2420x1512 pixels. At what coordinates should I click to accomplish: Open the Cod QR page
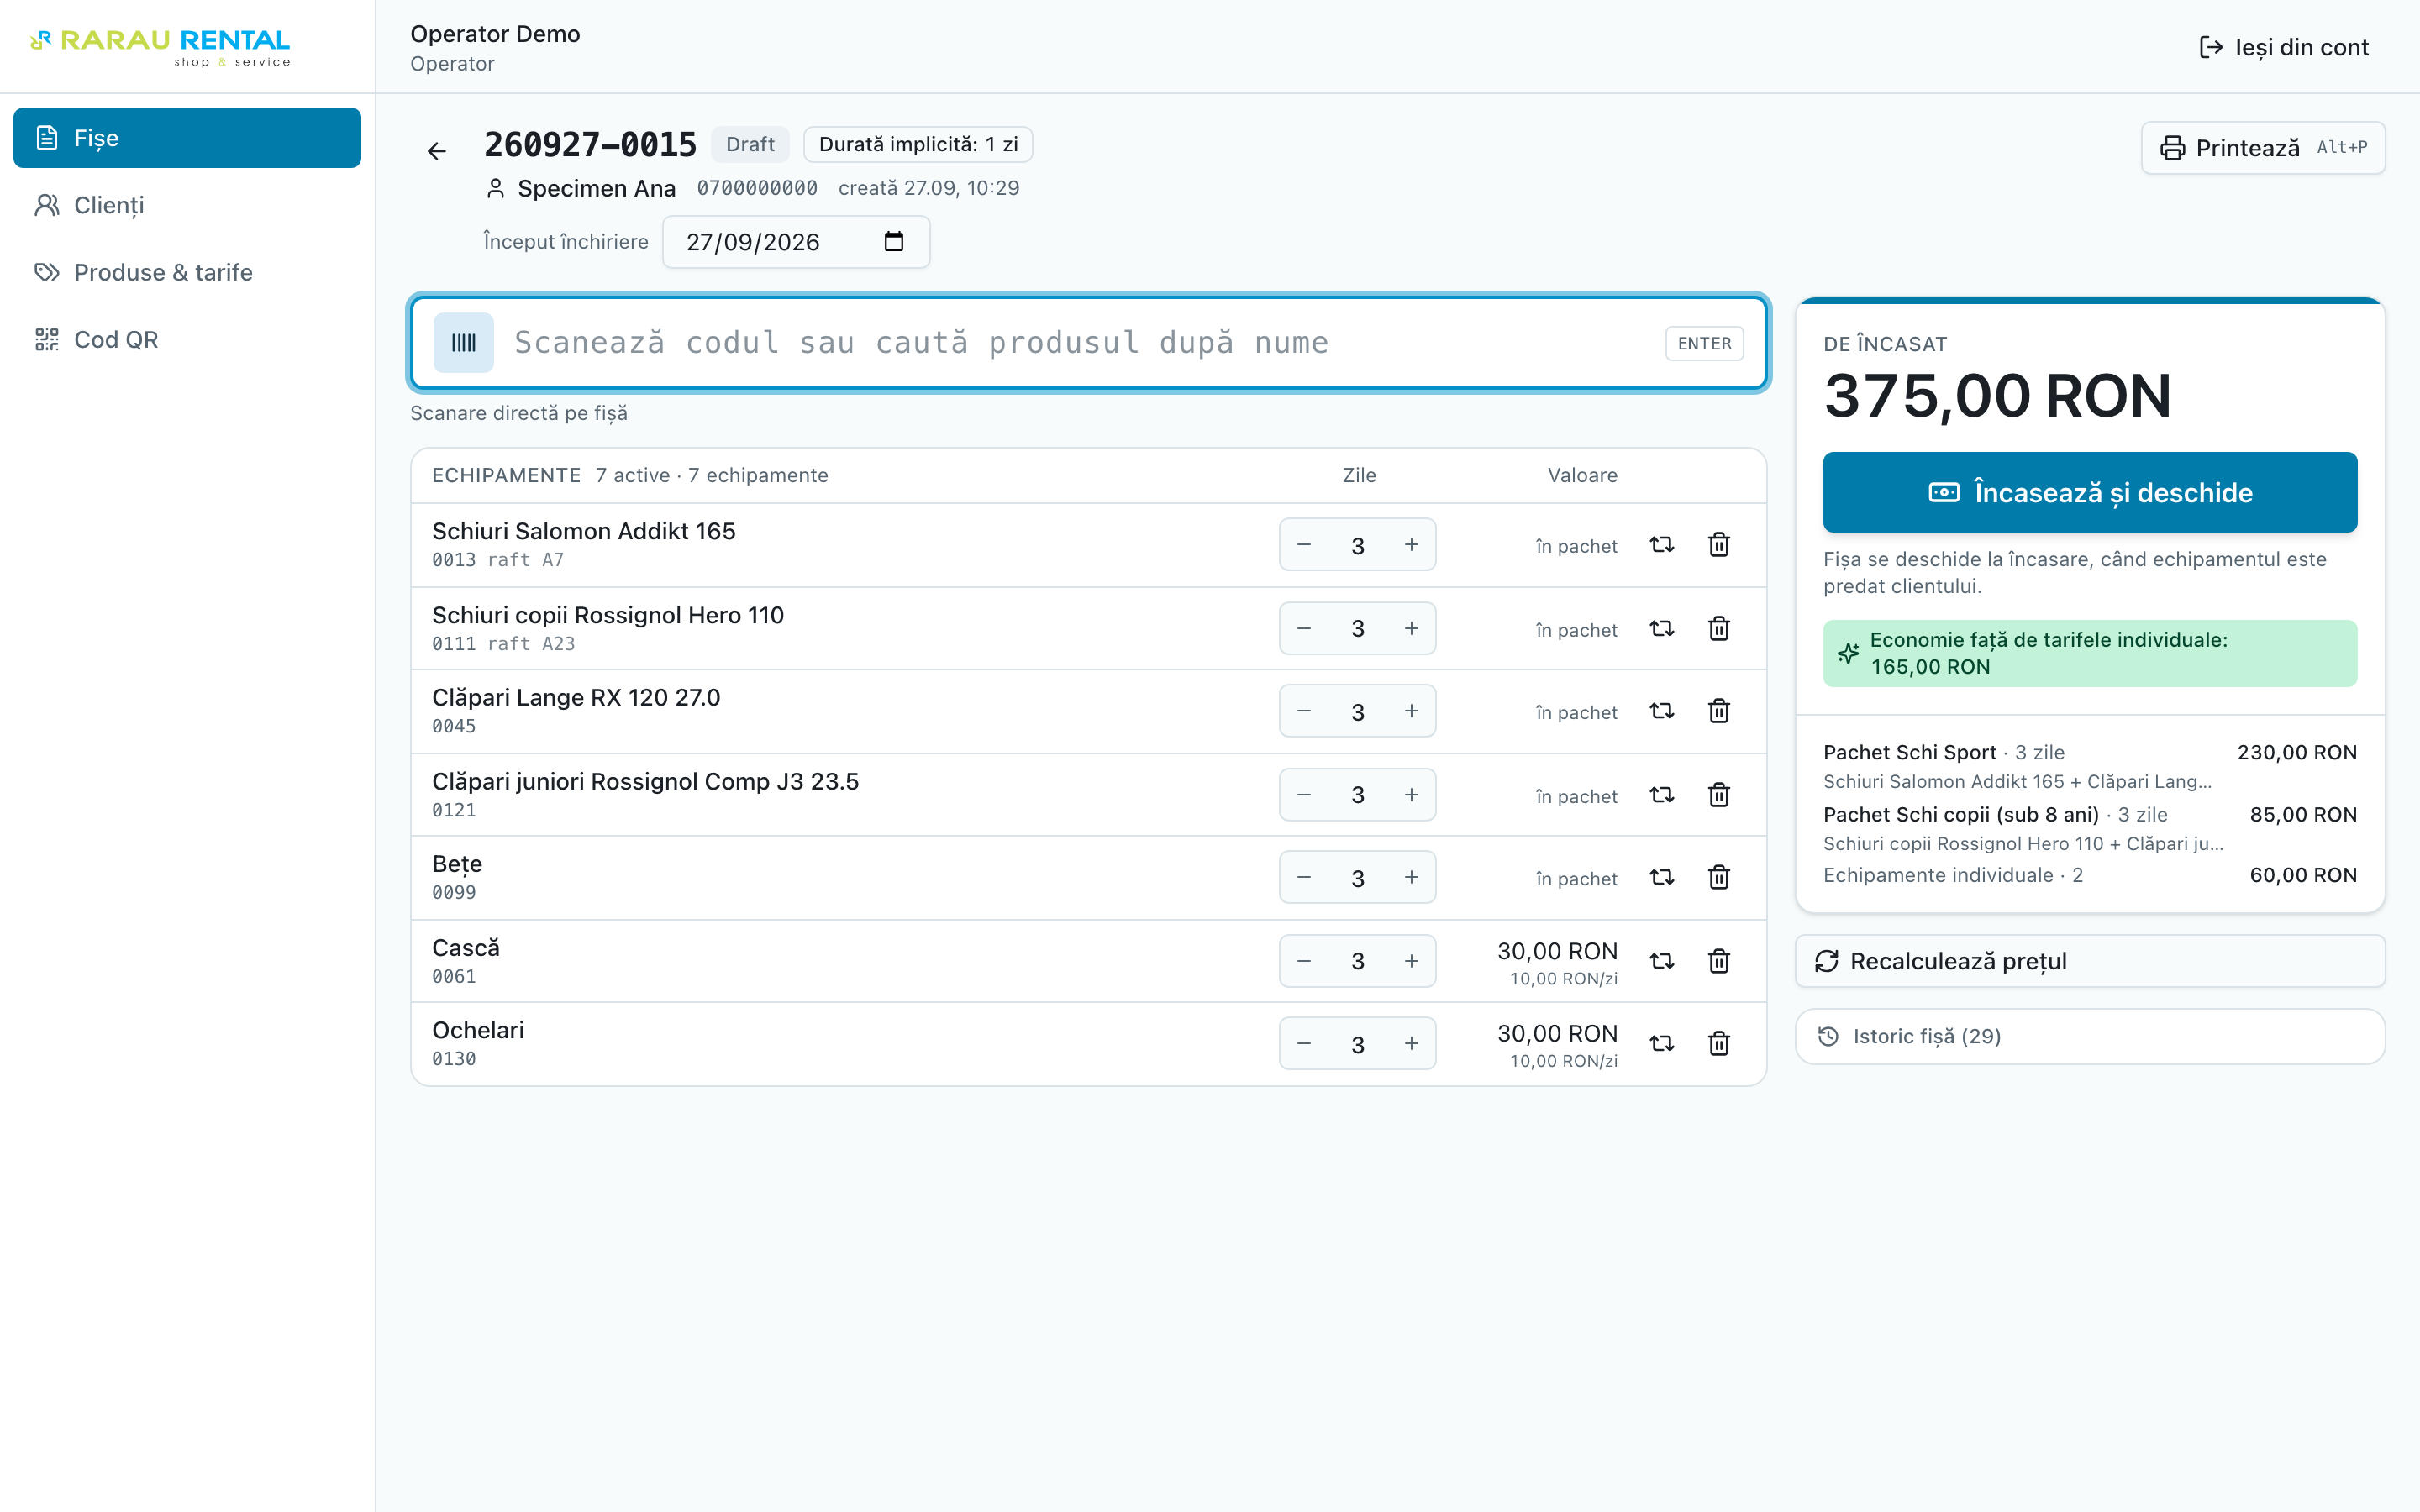187,339
